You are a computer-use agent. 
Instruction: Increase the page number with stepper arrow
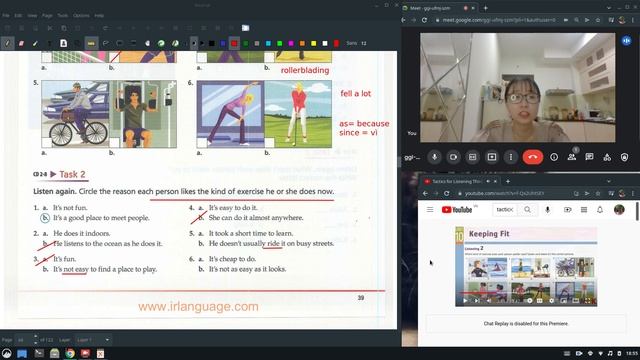pos(36,337)
